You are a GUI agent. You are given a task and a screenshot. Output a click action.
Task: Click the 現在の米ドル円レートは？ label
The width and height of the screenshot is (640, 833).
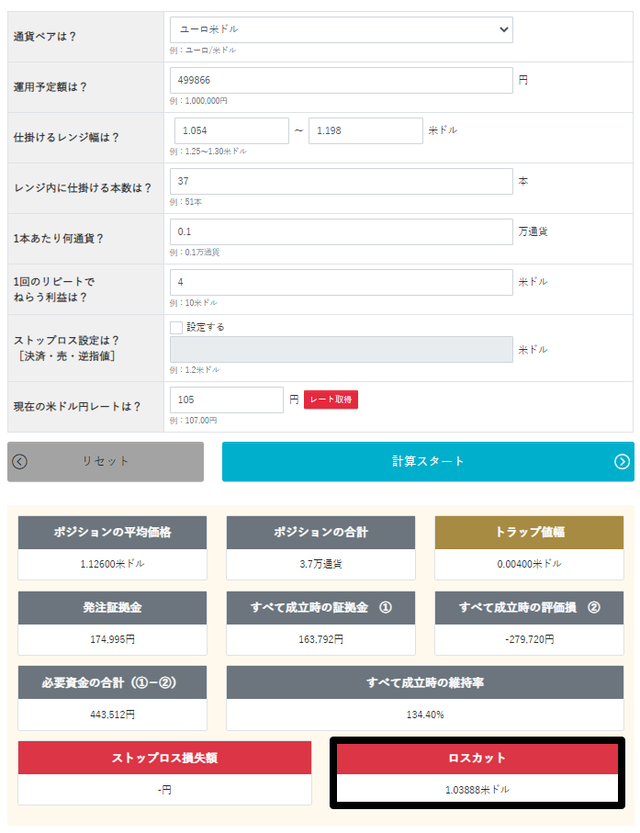[76, 407]
